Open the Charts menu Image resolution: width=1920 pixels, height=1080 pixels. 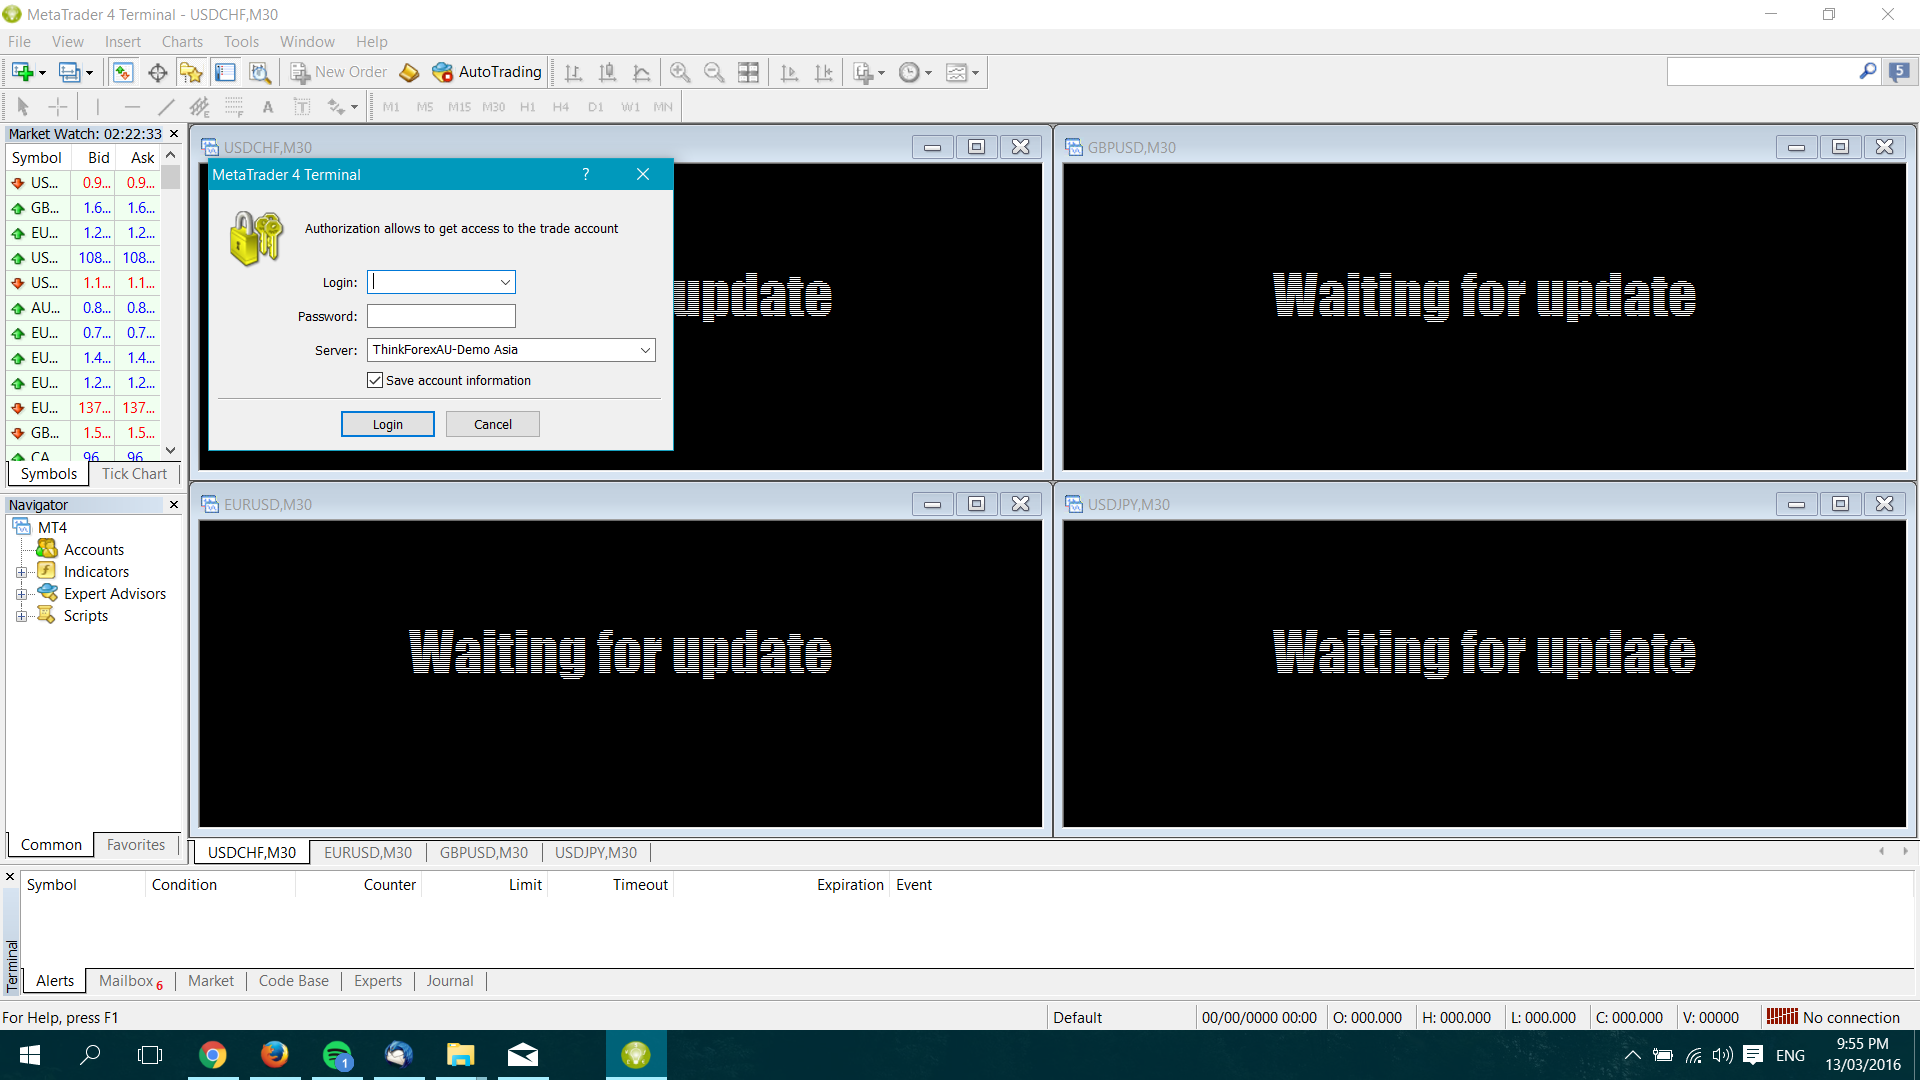[x=182, y=41]
